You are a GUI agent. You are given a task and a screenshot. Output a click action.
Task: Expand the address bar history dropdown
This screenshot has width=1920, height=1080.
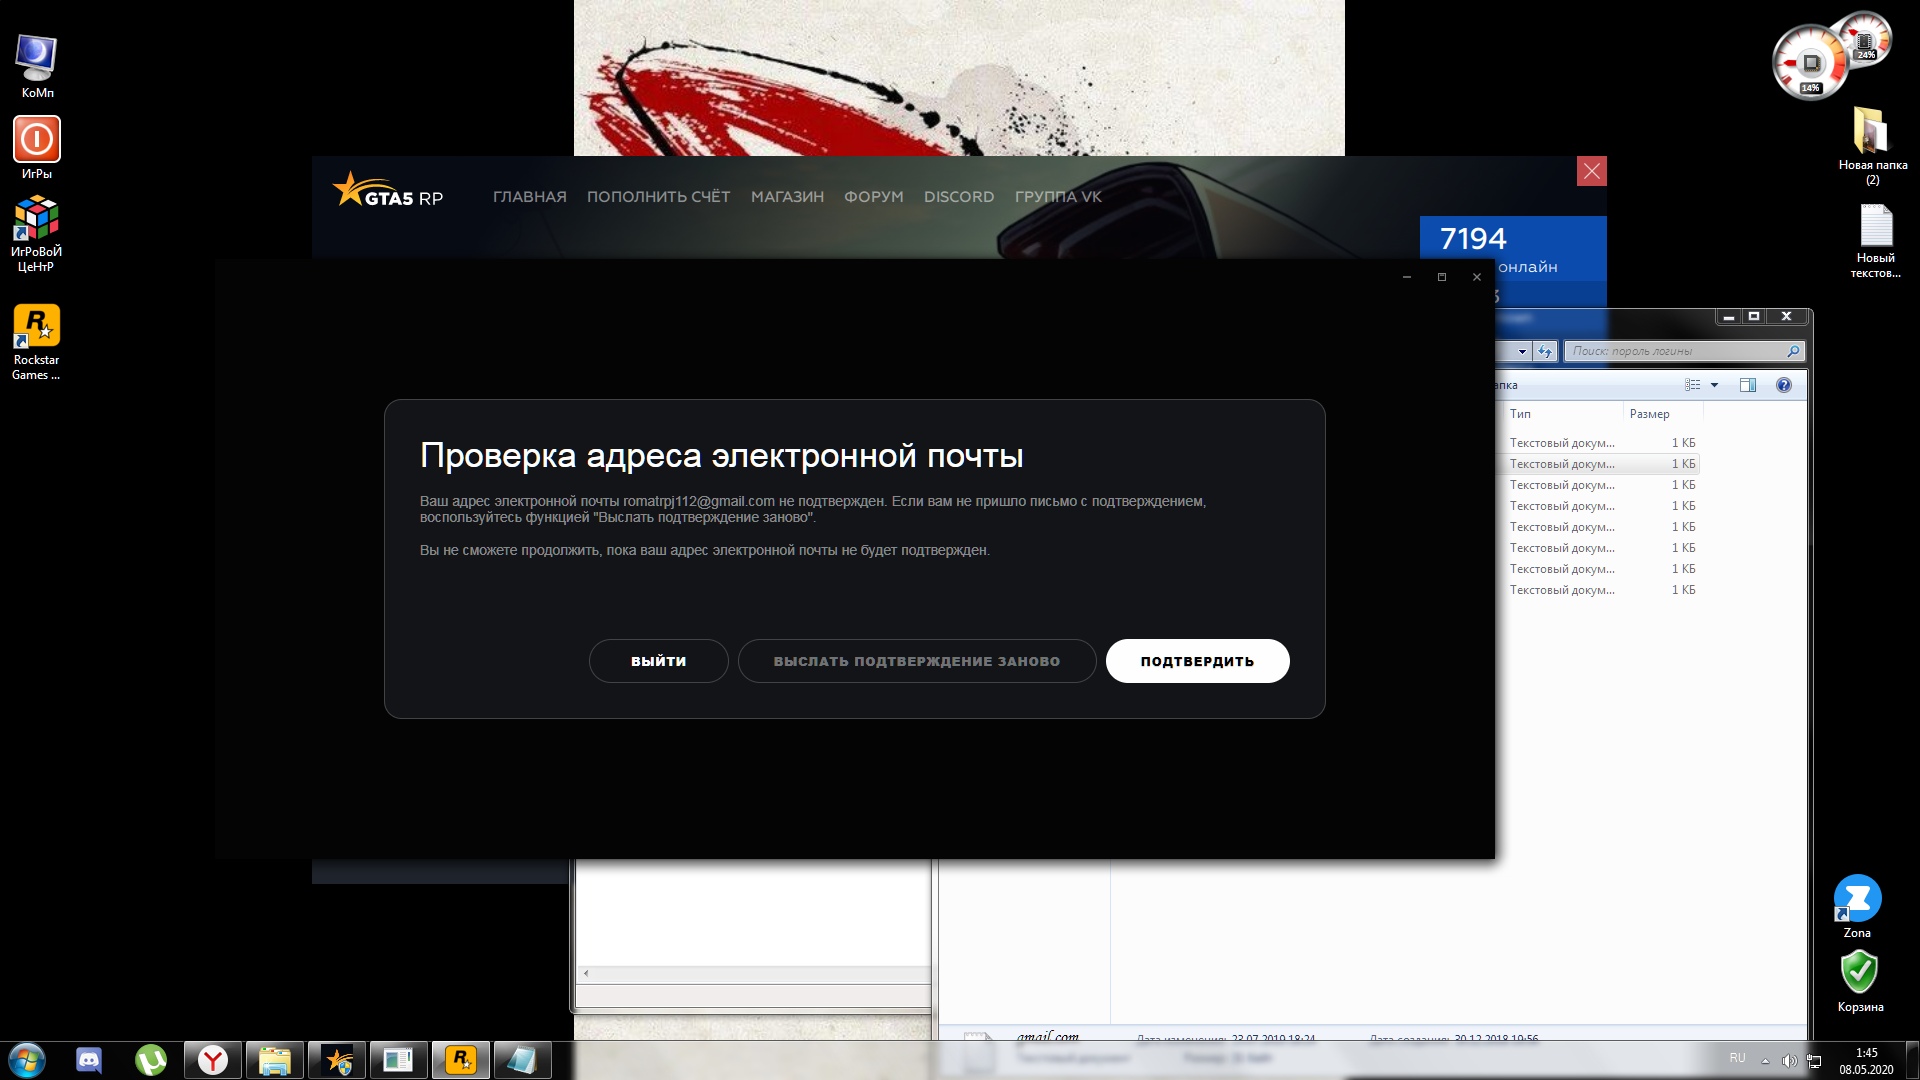tap(1522, 351)
